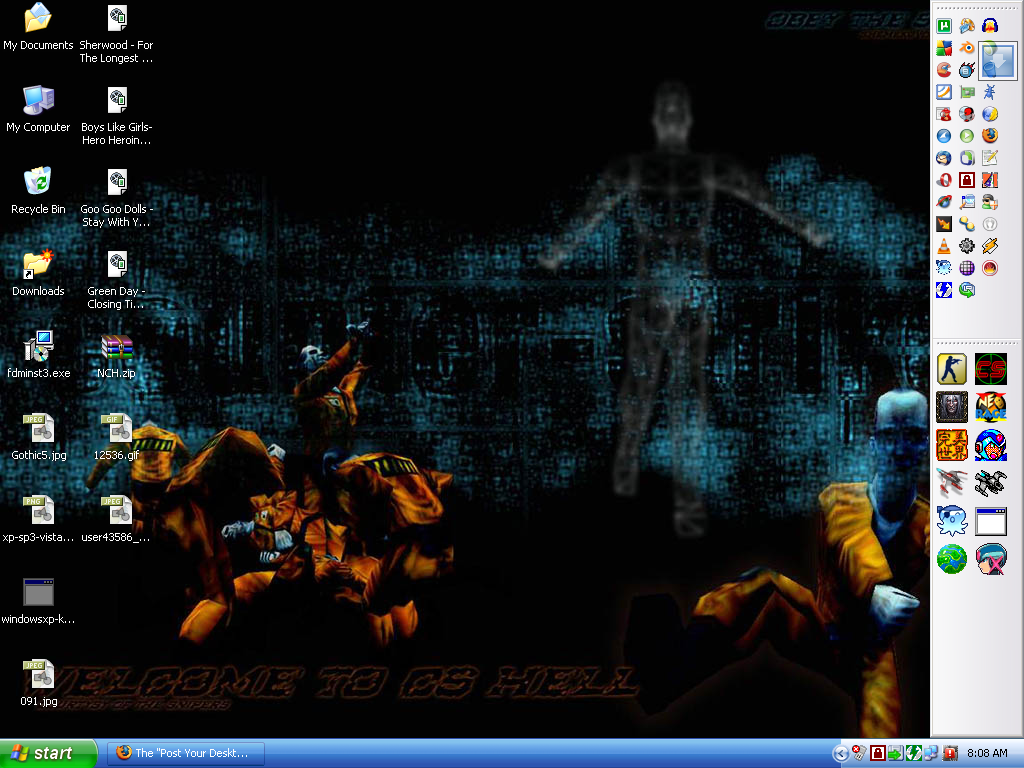Image resolution: width=1024 pixels, height=768 pixels.
Task: Open the gray spaceship game icon
Action: (991, 483)
